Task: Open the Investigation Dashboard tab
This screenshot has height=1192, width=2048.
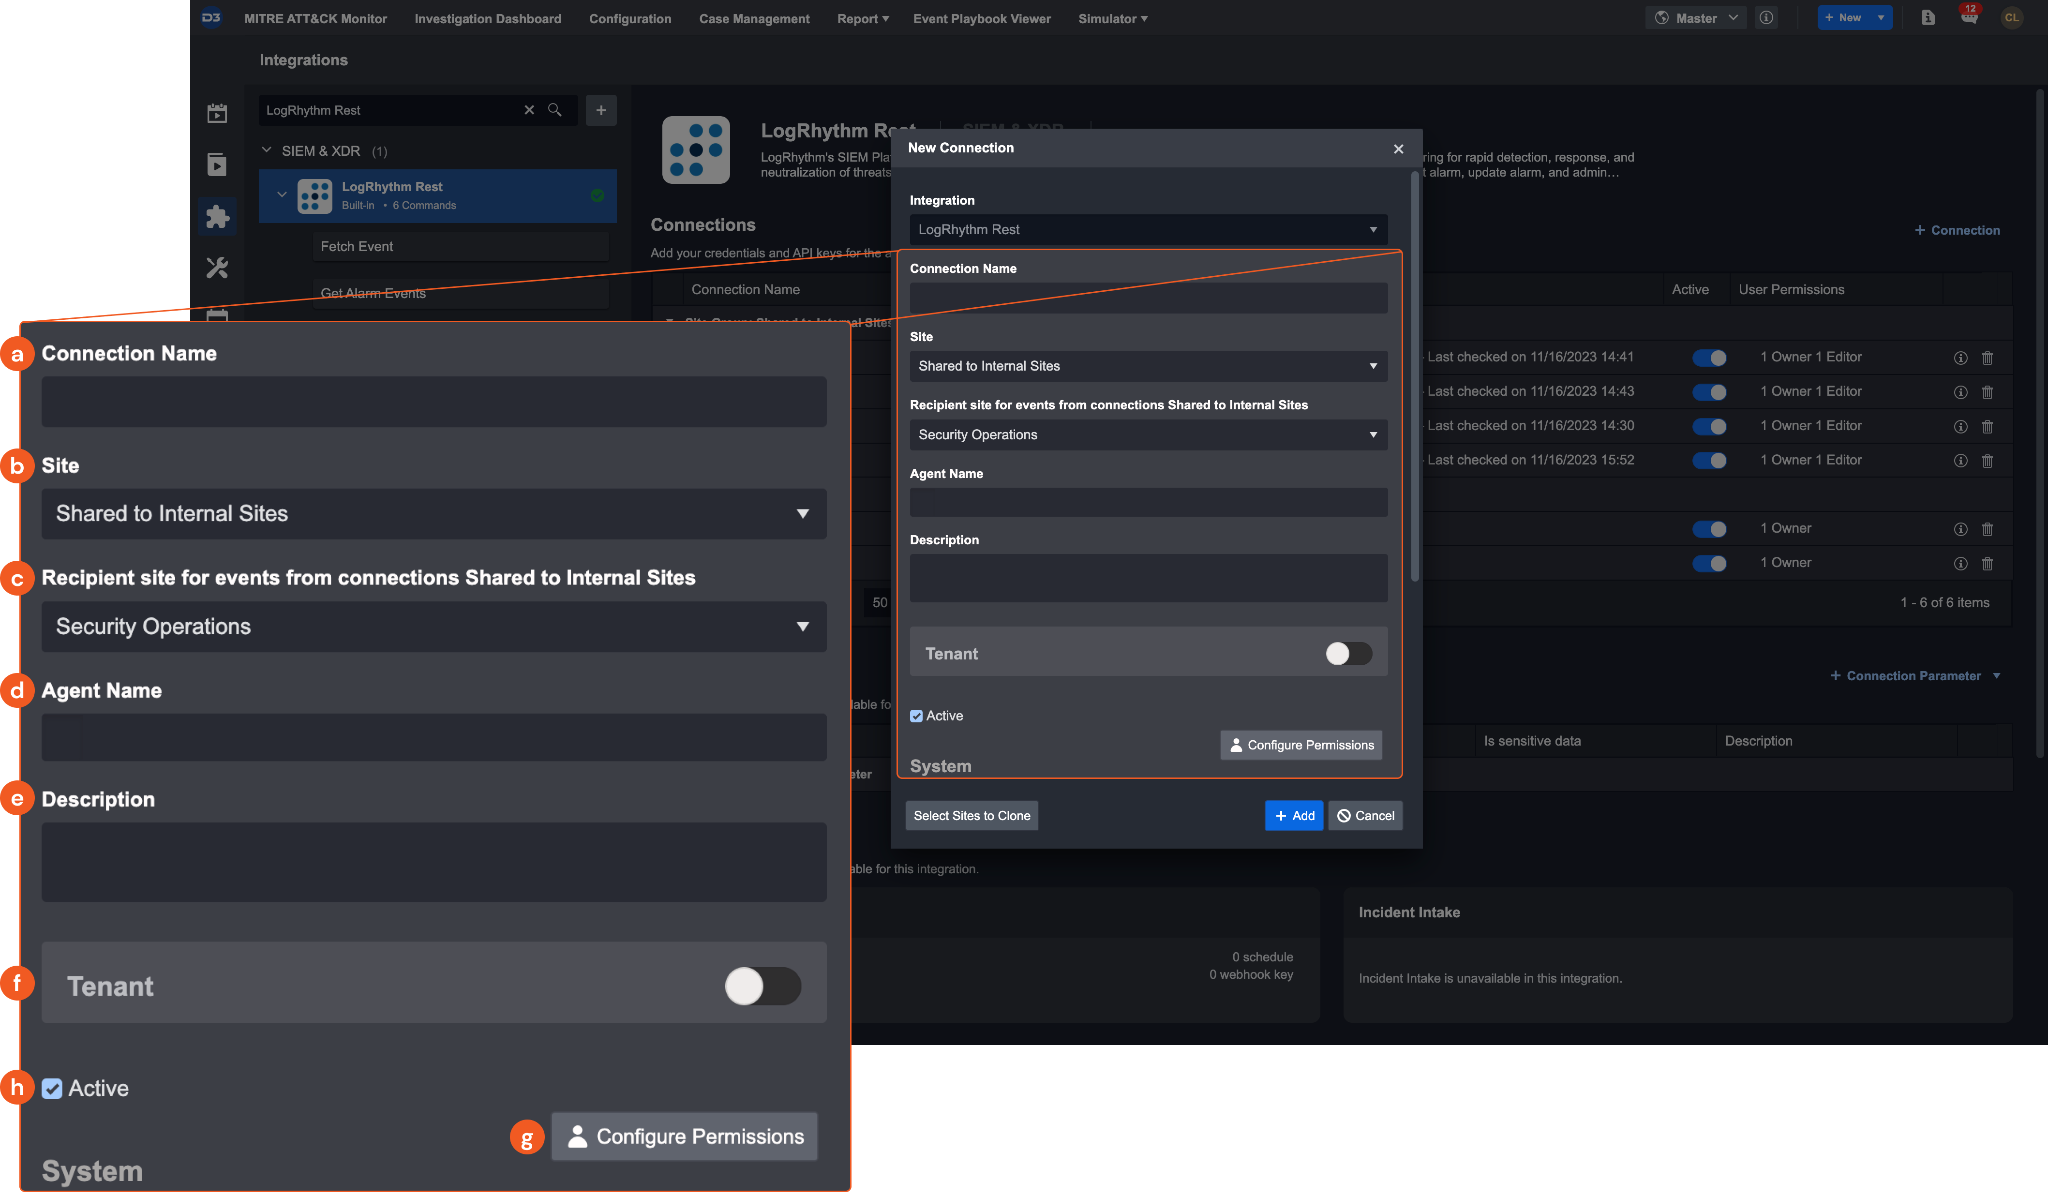Action: click(x=487, y=18)
